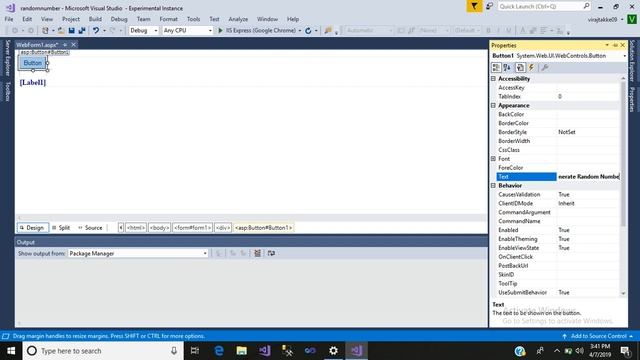This screenshot has width=640, height=360.
Task: Click the Property Pages wrench icon
Action: click(x=544, y=67)
